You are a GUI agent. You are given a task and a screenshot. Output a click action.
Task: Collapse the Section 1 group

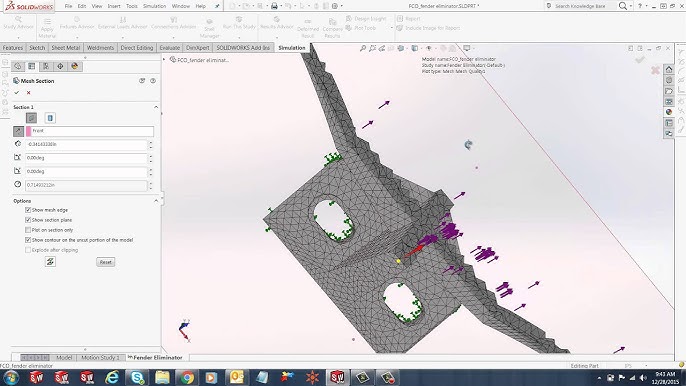coord(156,107)
